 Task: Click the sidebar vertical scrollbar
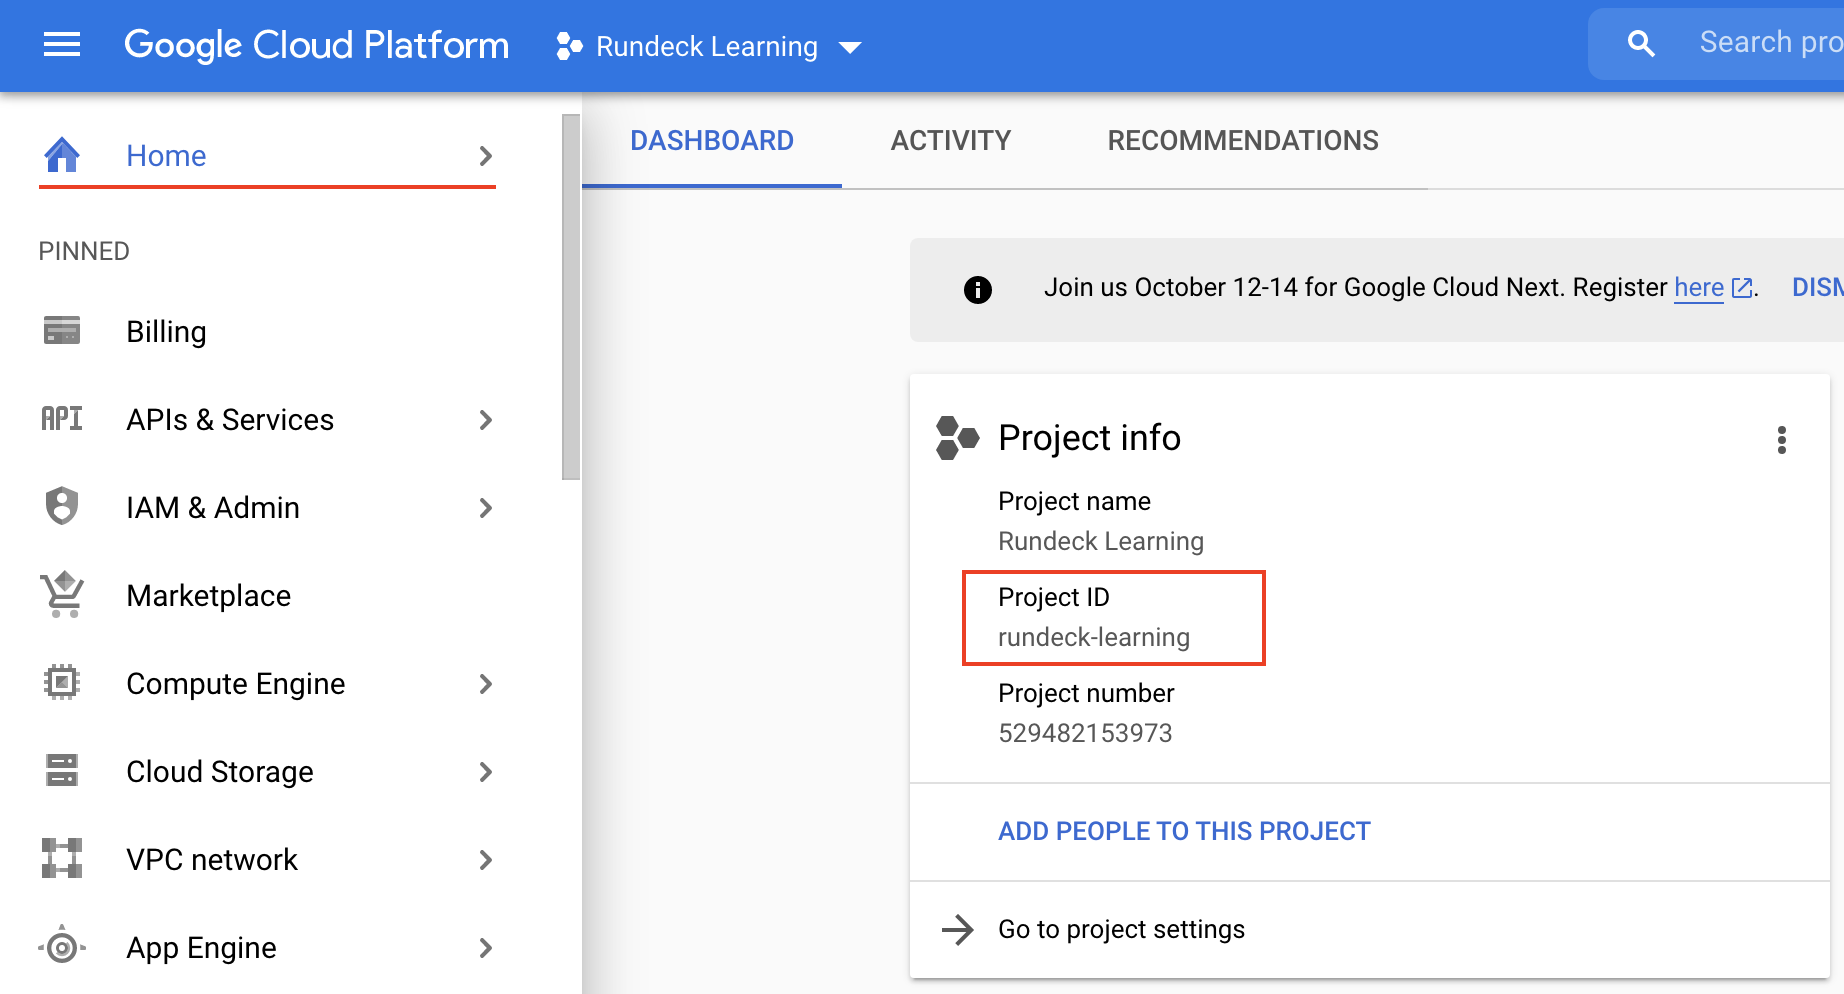[571, 297]
